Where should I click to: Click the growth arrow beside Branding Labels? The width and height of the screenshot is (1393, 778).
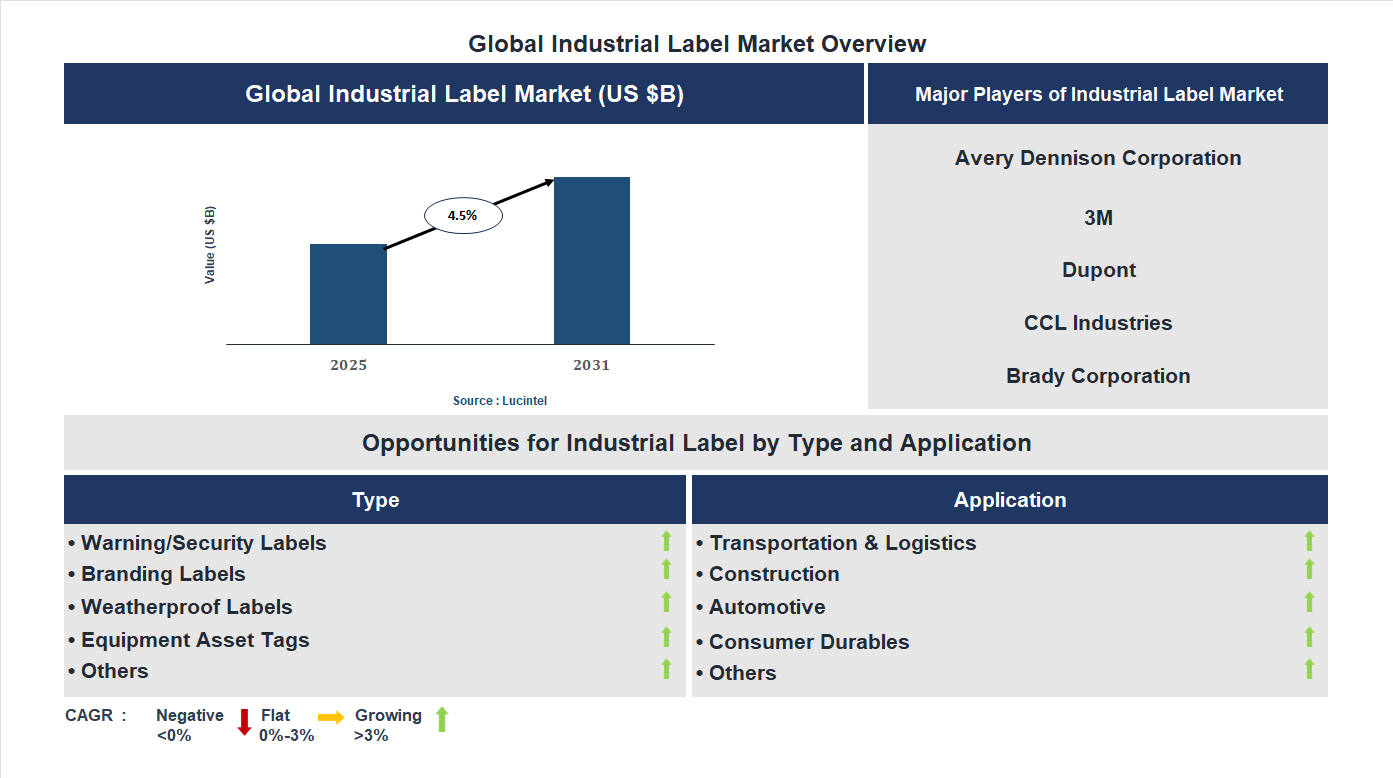point(666,571)
